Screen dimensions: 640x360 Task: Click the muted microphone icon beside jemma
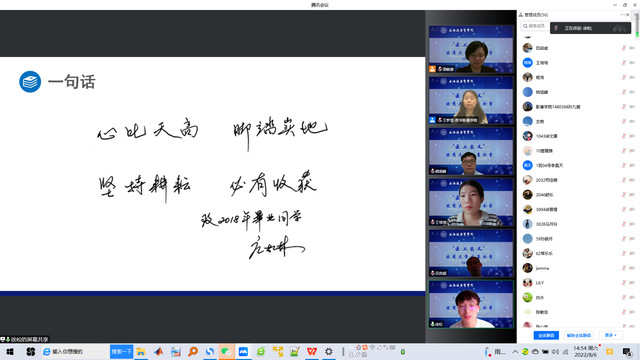624,268
